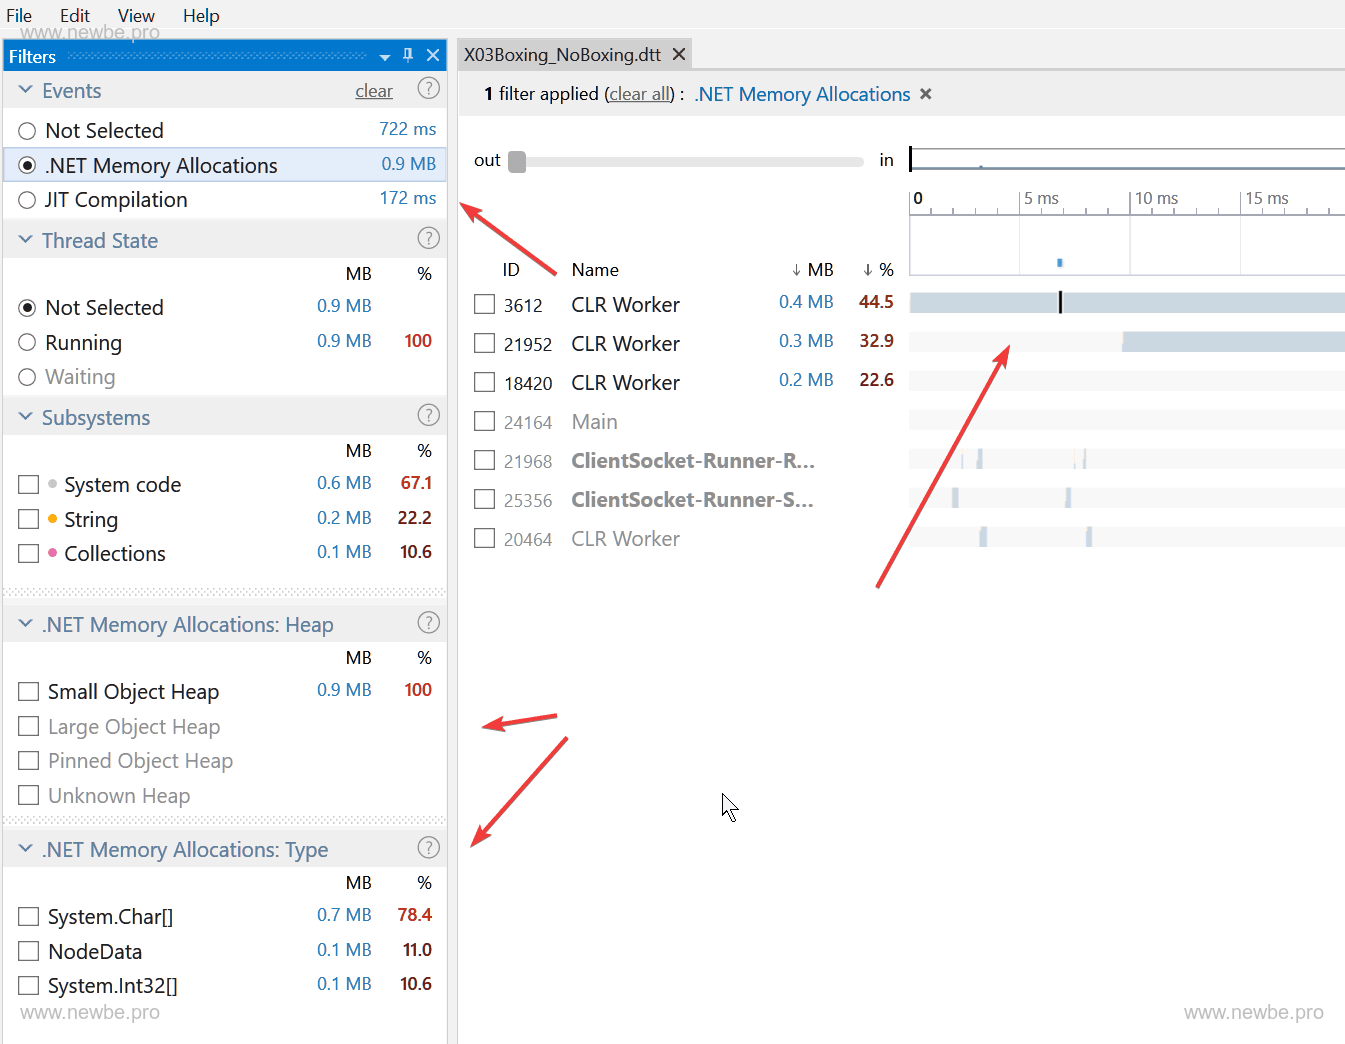Close the Filters panel
The width and height of the screenshot is (1345, 1044).
click(x=433, y=55)
